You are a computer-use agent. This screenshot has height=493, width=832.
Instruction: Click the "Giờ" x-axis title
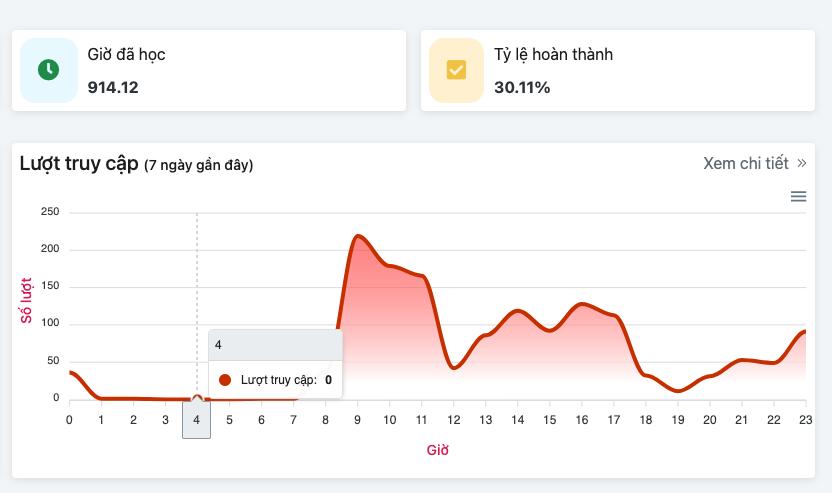437,450
